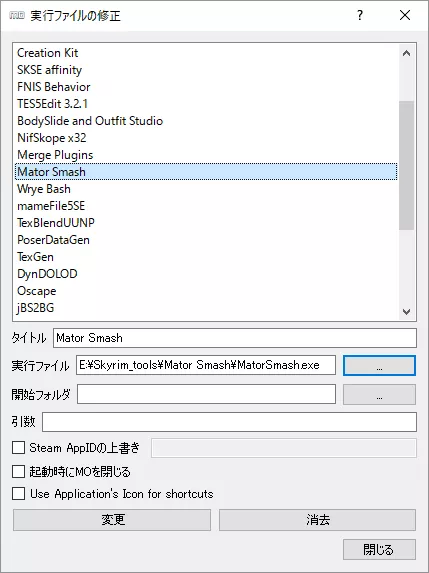429x573 pixels.
Task: Toggle Use Application's Icon for shortcuts
Action: point(18,494)
